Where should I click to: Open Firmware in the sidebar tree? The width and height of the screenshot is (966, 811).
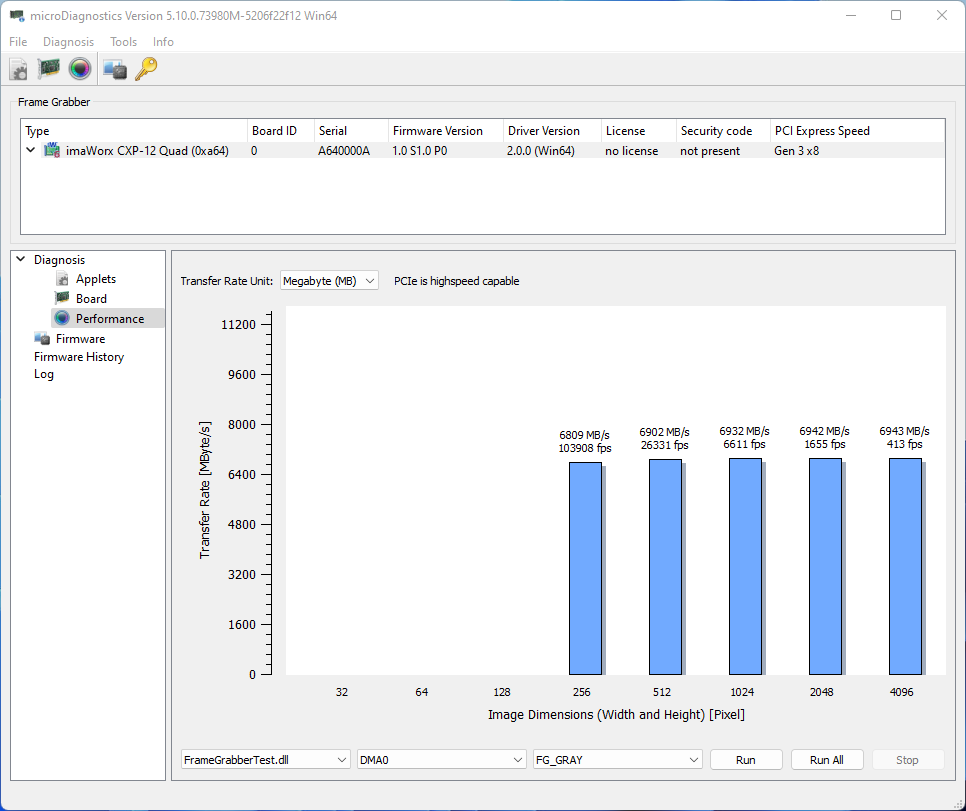point(79,339)
